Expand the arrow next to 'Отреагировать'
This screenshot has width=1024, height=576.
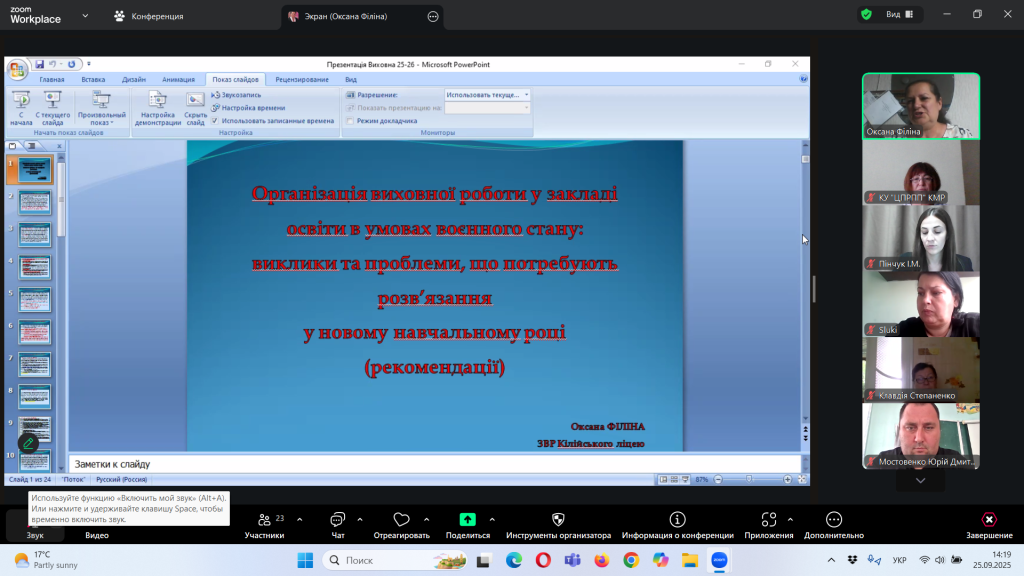tap(427, 519)
